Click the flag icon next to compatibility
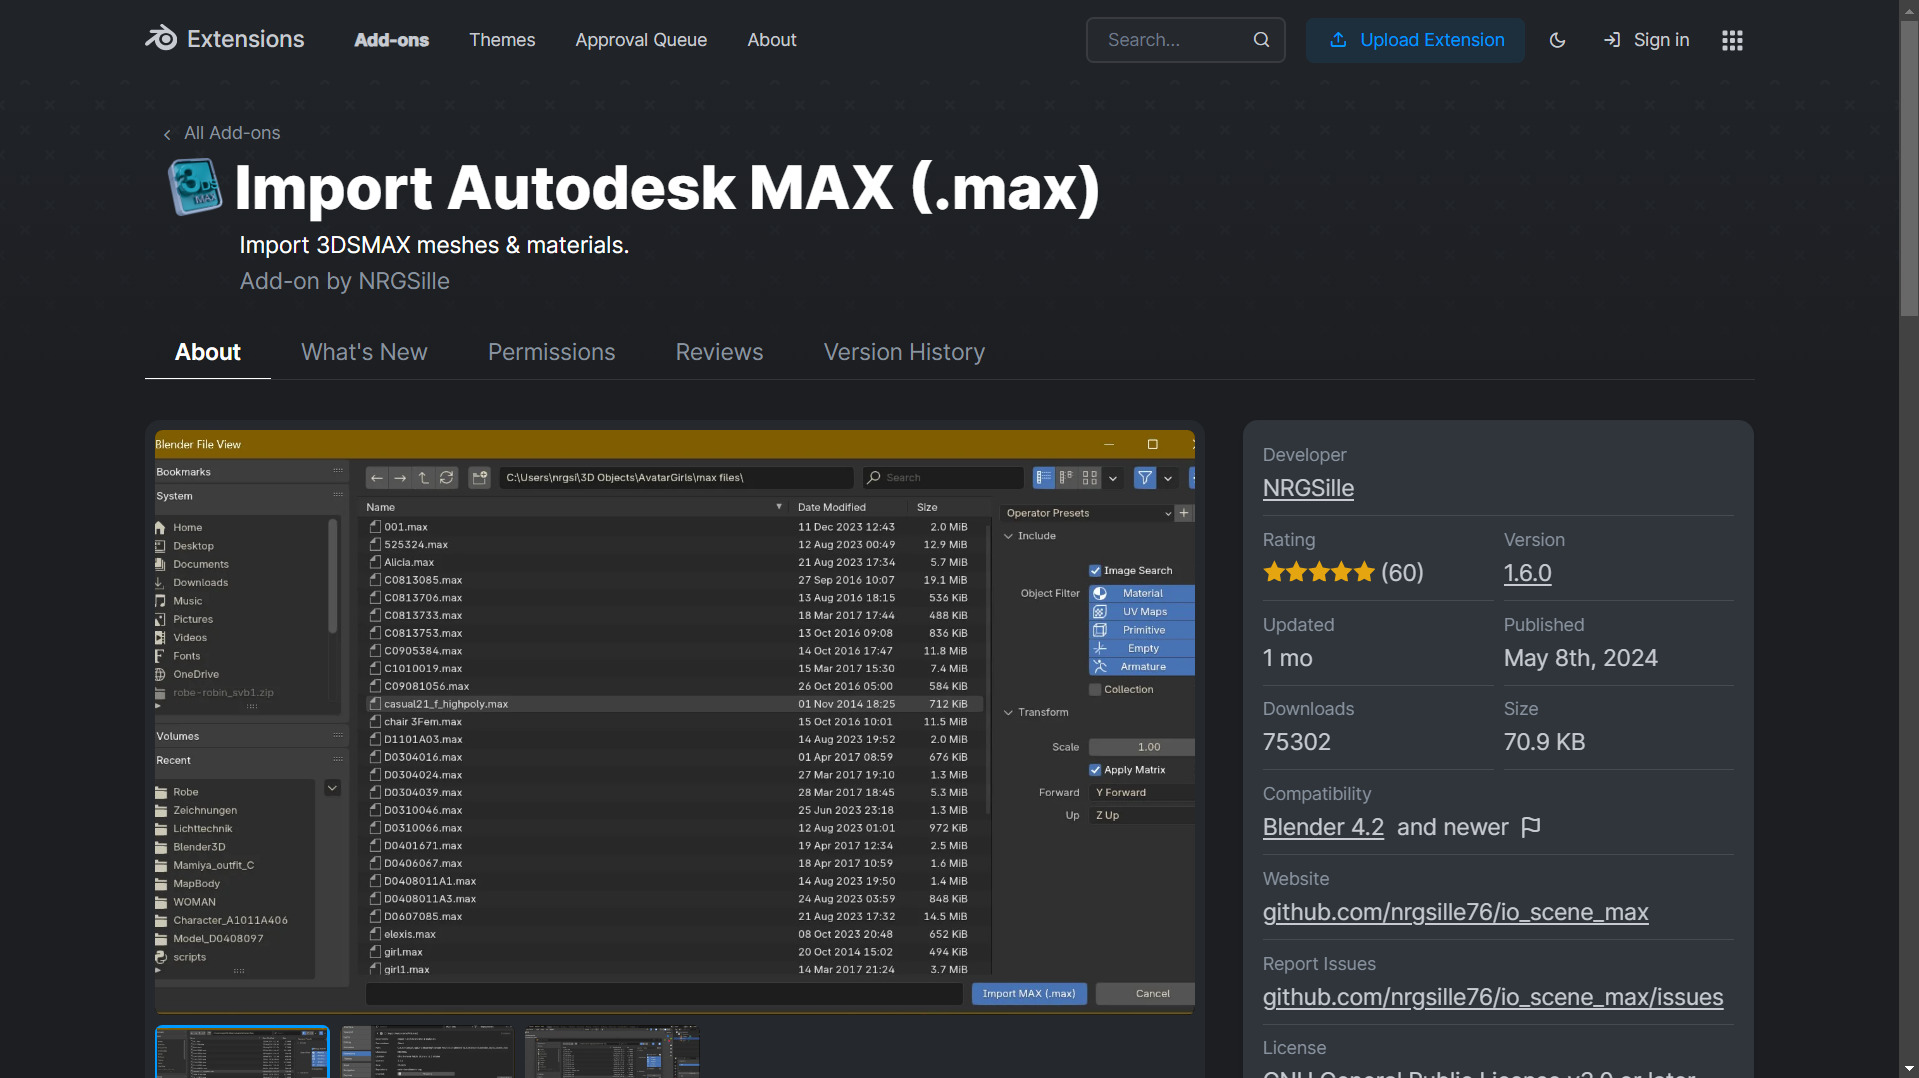This screenshot has width=1919, height=1078. [x=1530, y=827]
